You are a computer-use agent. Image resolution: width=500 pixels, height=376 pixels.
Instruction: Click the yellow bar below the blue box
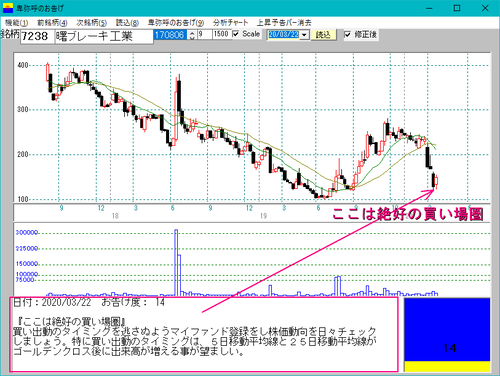[x=447, y=366]
